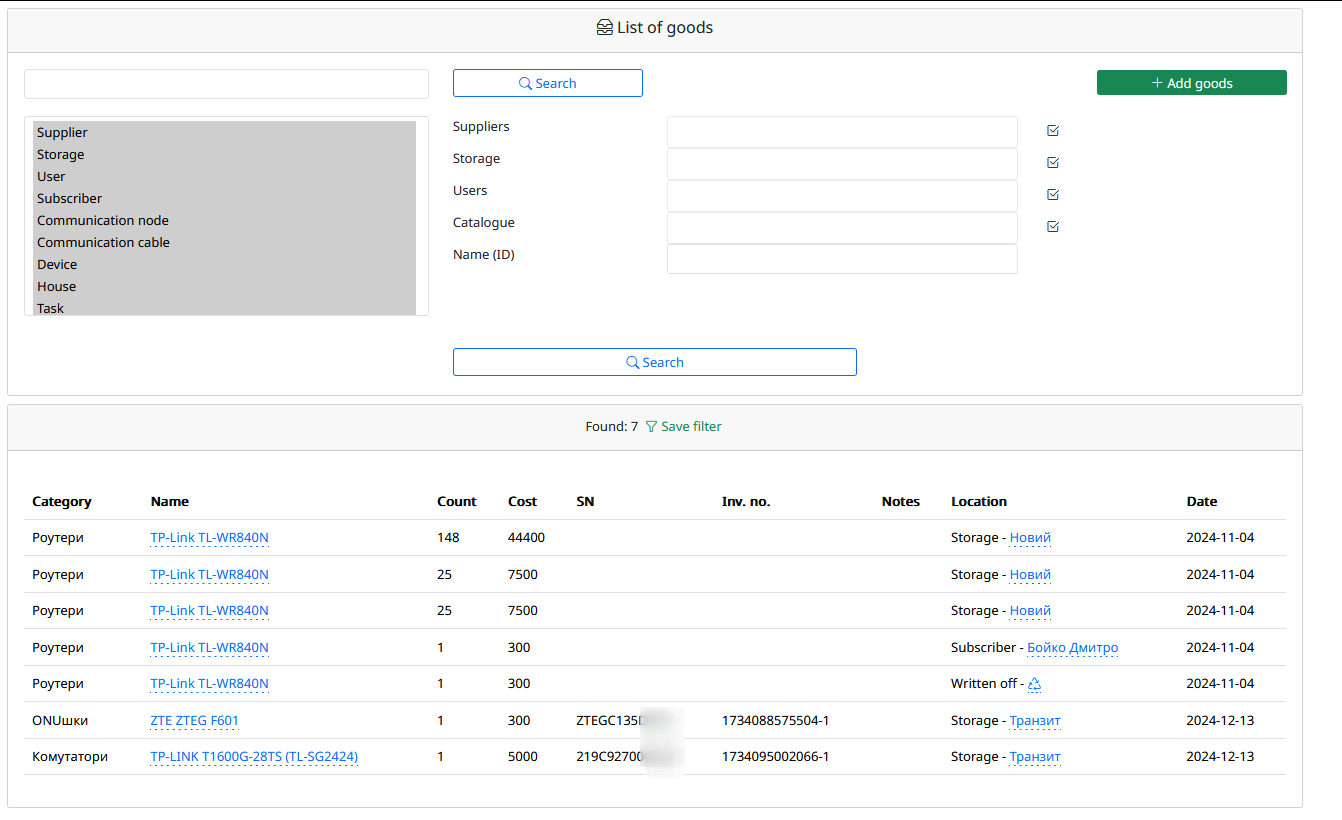This screenshot has width=1342, height=820.
Task: Focus the quick search text field
Action: tap(226, 84)
